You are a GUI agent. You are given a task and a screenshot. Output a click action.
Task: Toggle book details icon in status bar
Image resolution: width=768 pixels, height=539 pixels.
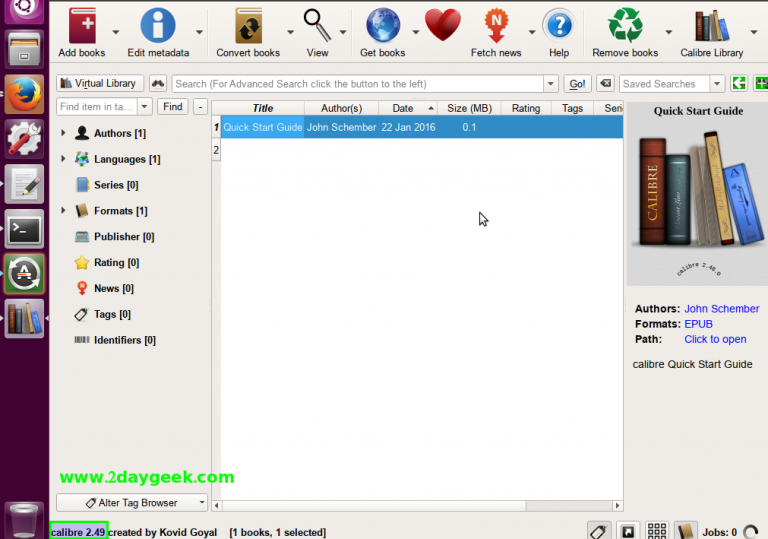tap(686, 531)
